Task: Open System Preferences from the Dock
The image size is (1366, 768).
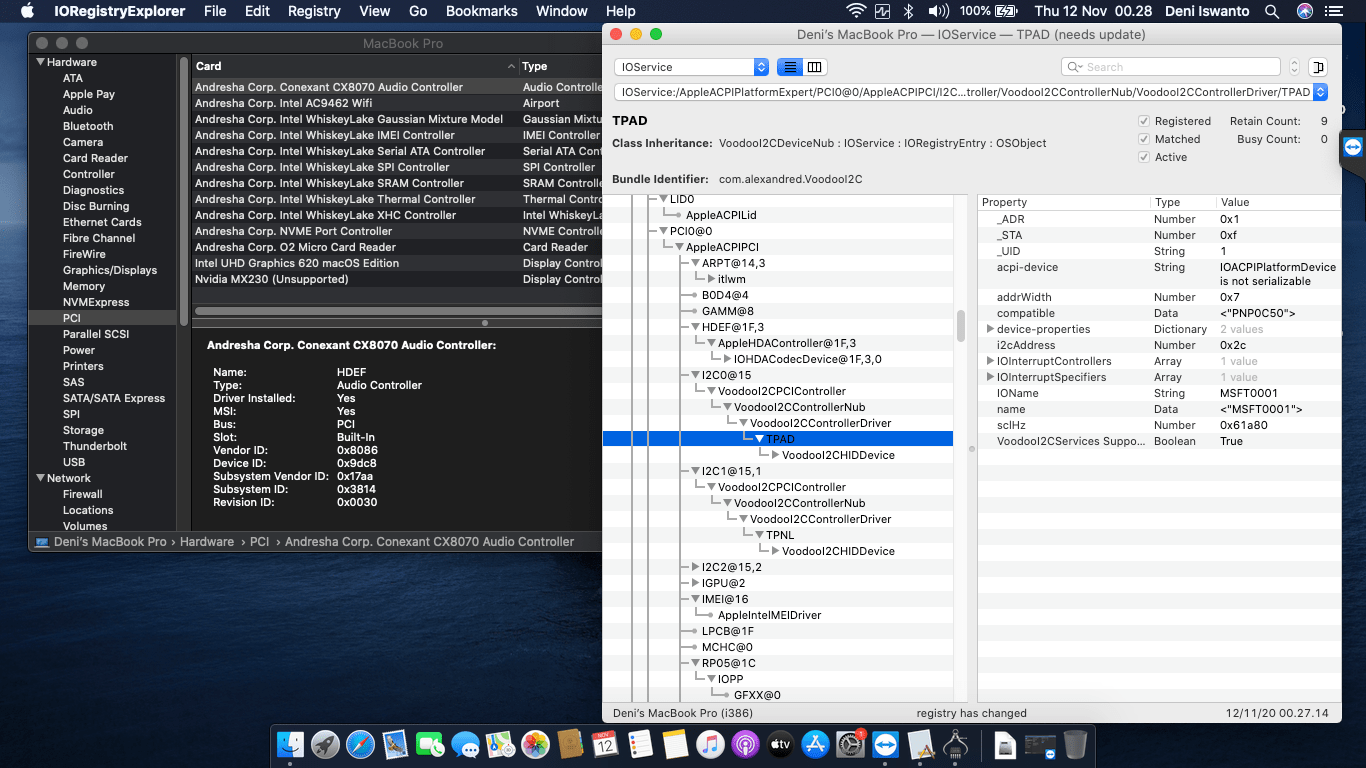Action: (850, 744)
